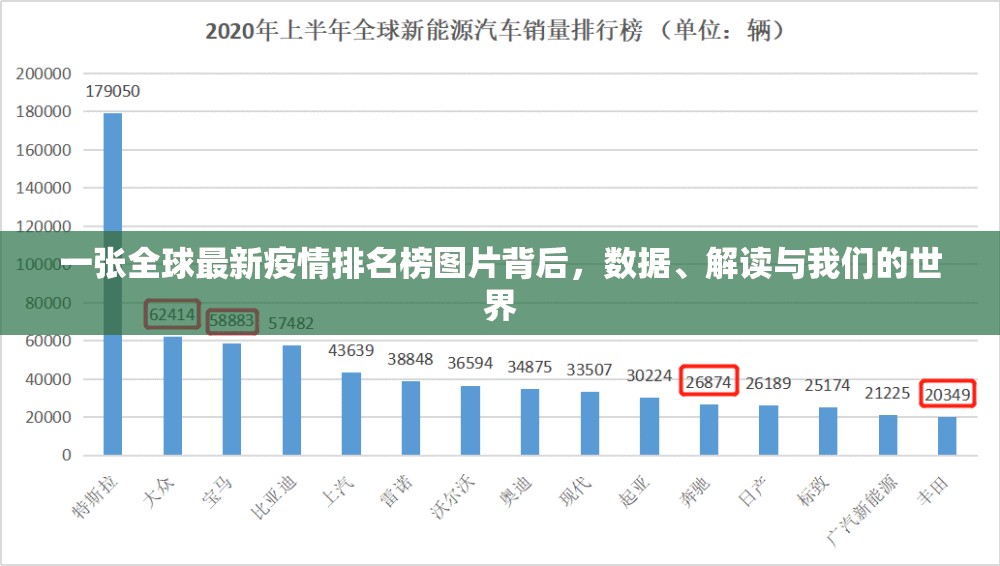Select the 丰田 bar in the chart
Screen dimensions: 1000x566
pos(947,436)
